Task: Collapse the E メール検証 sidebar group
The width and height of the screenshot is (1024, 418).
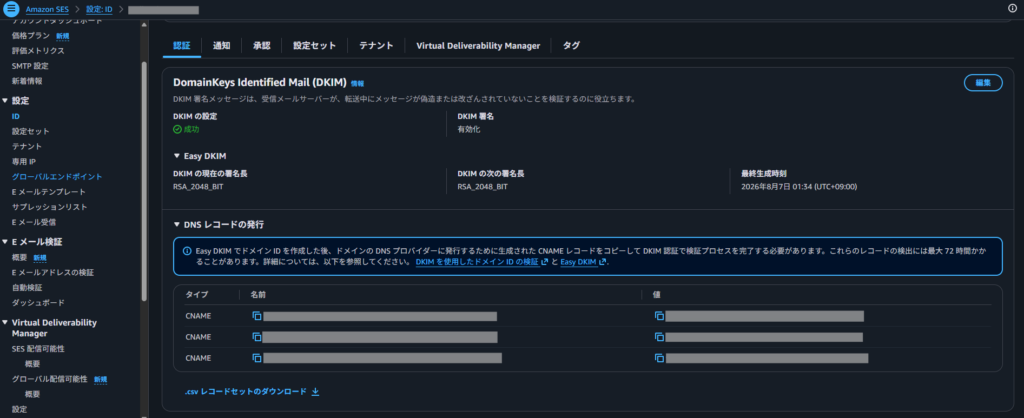Action: pos(5,242)
